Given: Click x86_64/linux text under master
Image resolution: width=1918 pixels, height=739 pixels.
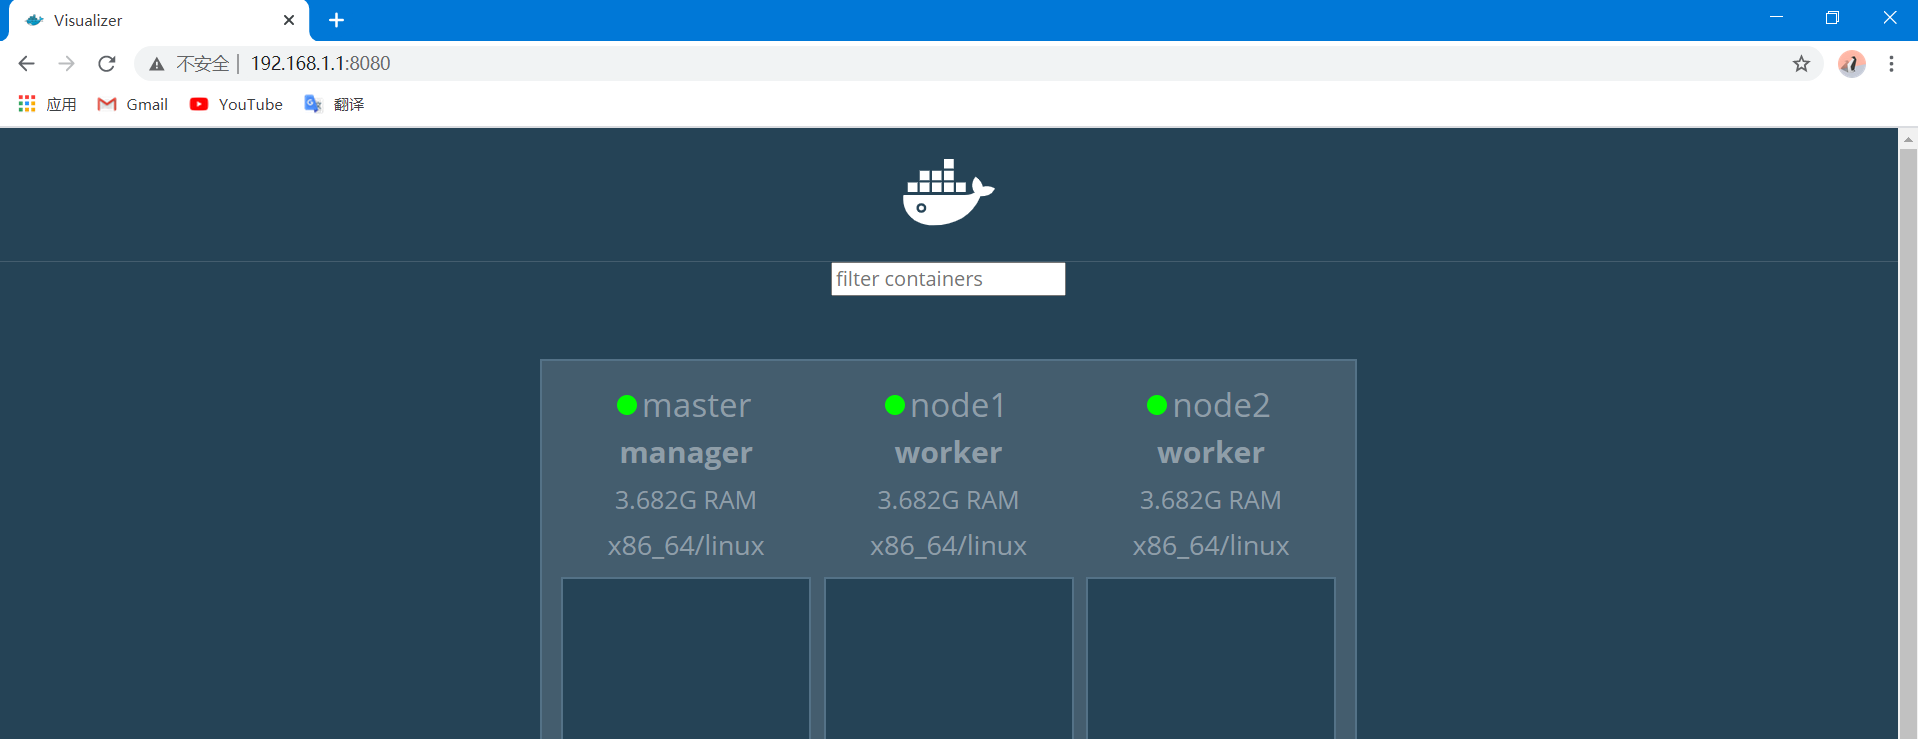Looking at the screenshot, I should click(686, 546).
